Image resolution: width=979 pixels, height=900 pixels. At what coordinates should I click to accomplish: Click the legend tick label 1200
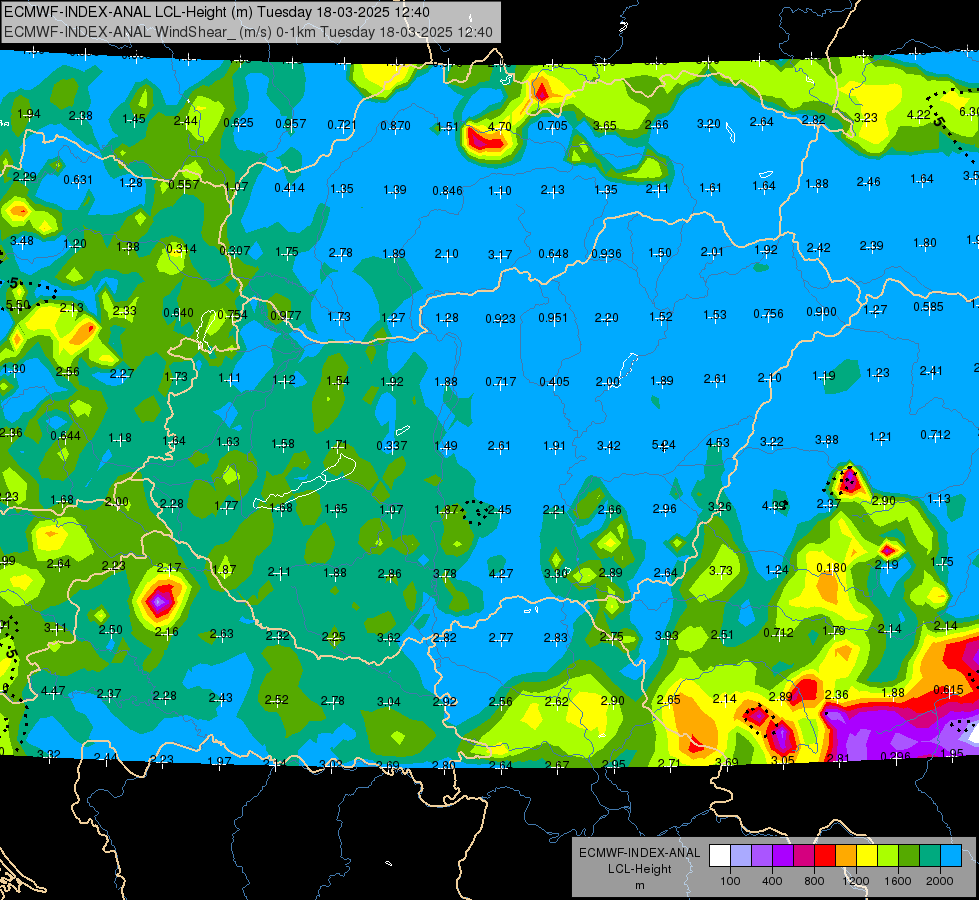pyautogui.click(x=855, y=881)
